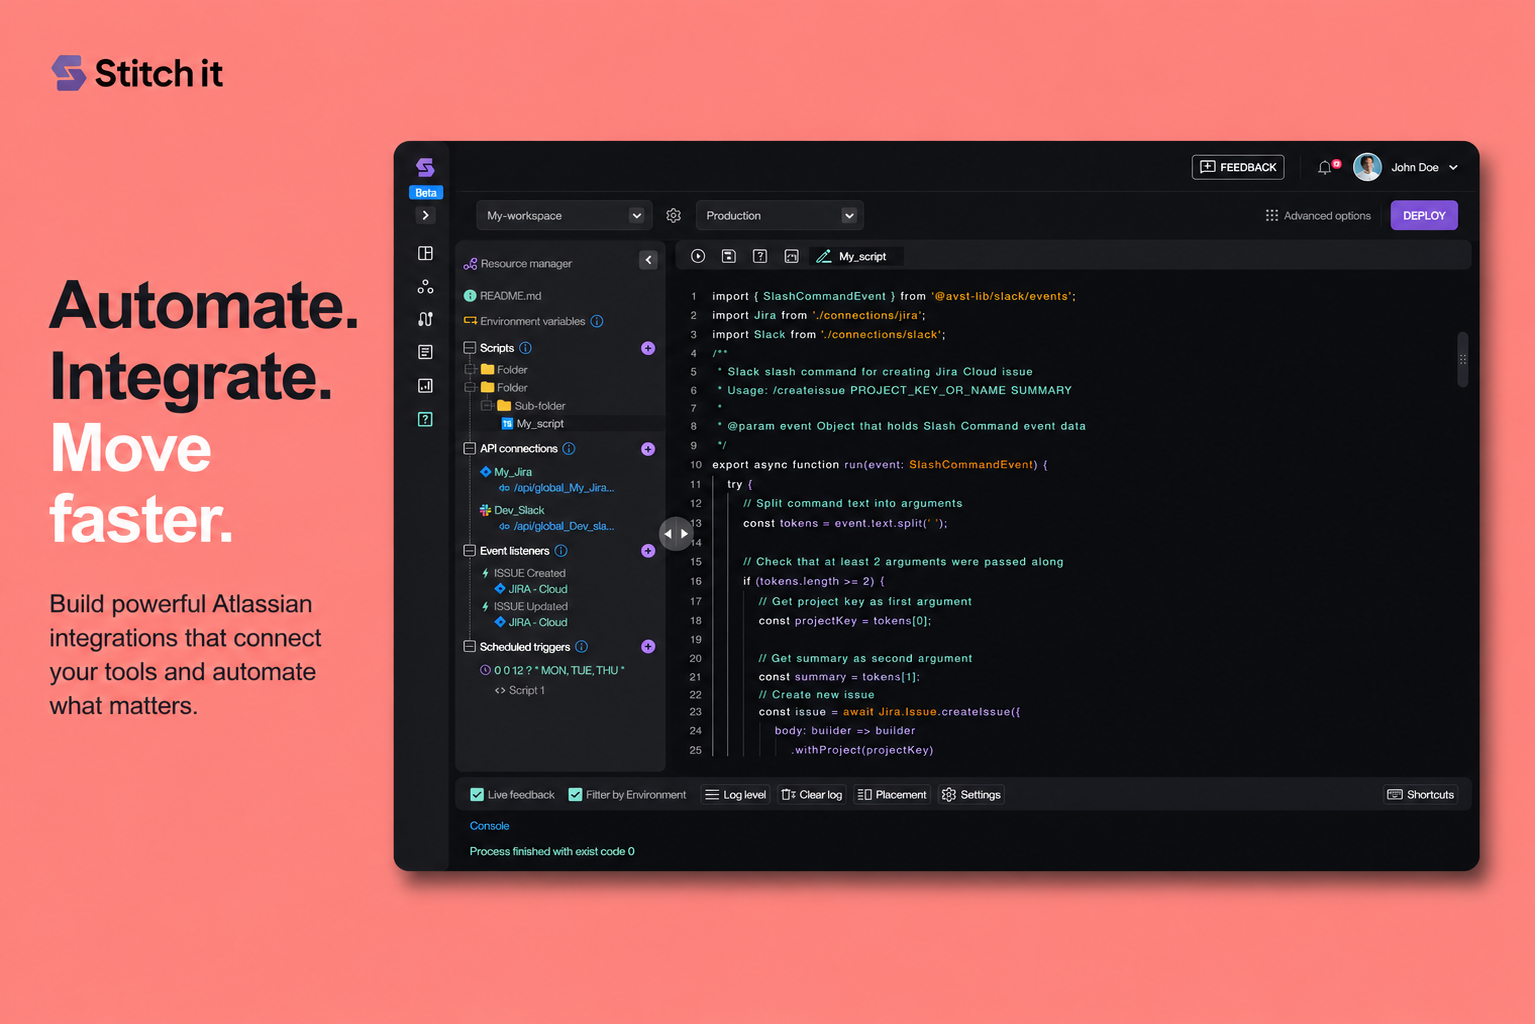Open the git branches icon in sidebar
The width and height of the screenshot is (1535, 1024).
[x=425, y=319]
